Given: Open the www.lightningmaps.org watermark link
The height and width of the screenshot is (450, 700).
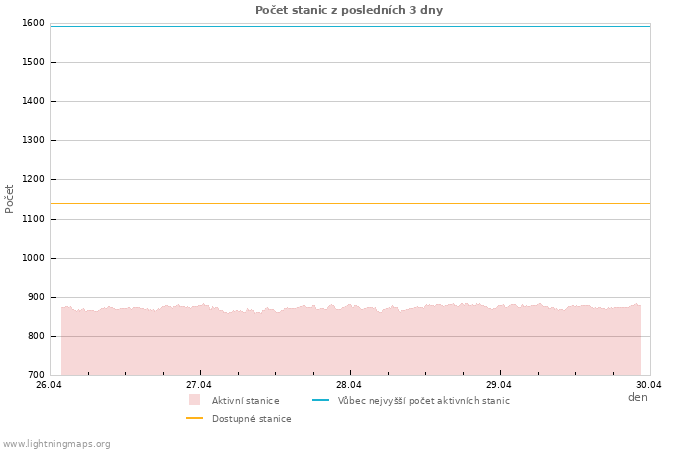Looking at the screenshot, I should click(x=56, y=444).
